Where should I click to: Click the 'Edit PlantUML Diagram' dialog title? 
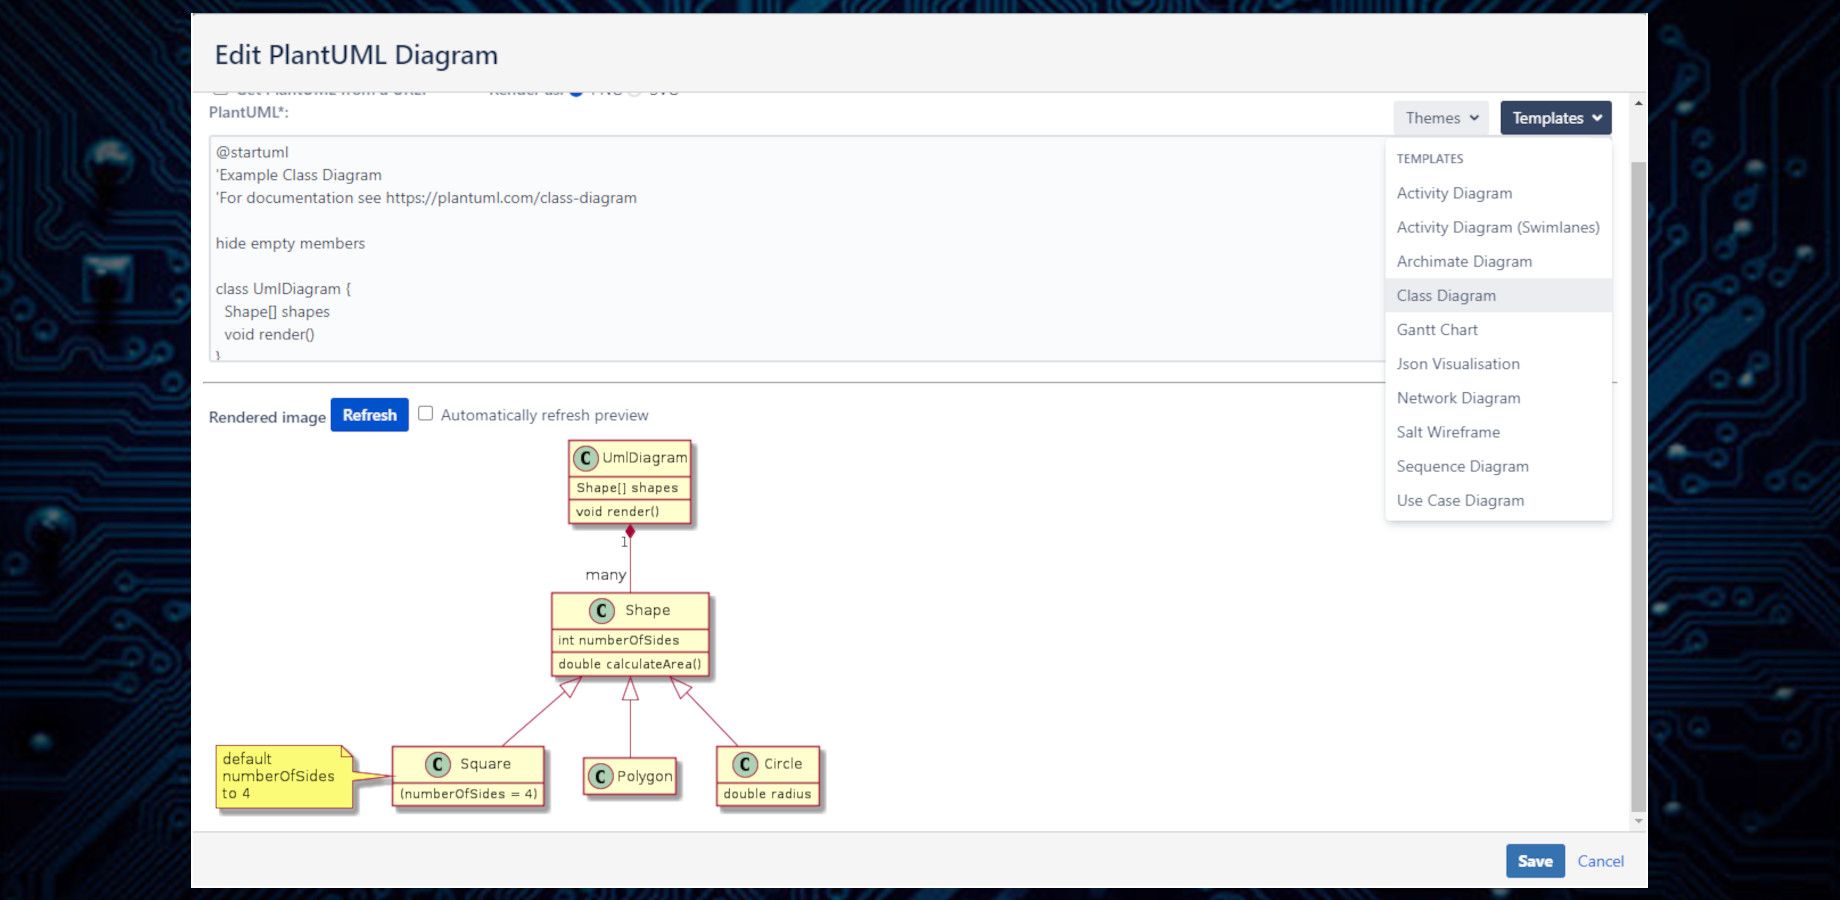[356, 55]
